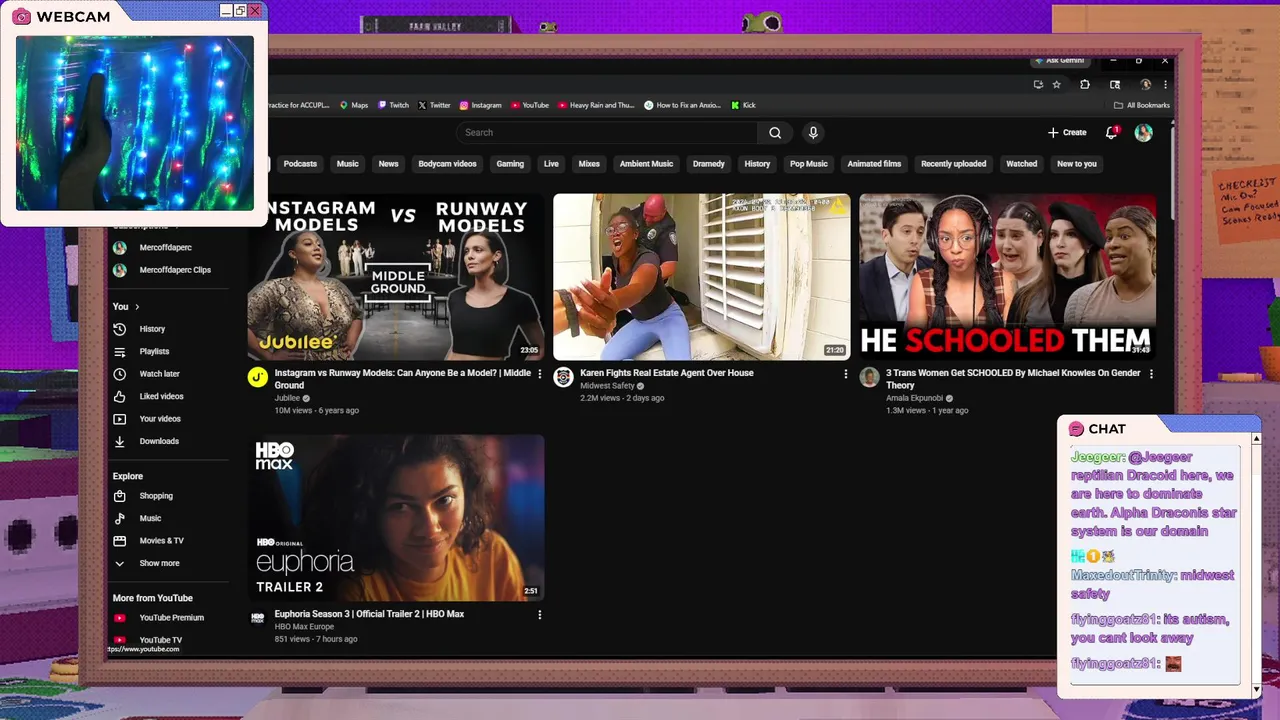Expand the You section chevron
This screenshot has height=720, width=1280.
pos(137,307)
